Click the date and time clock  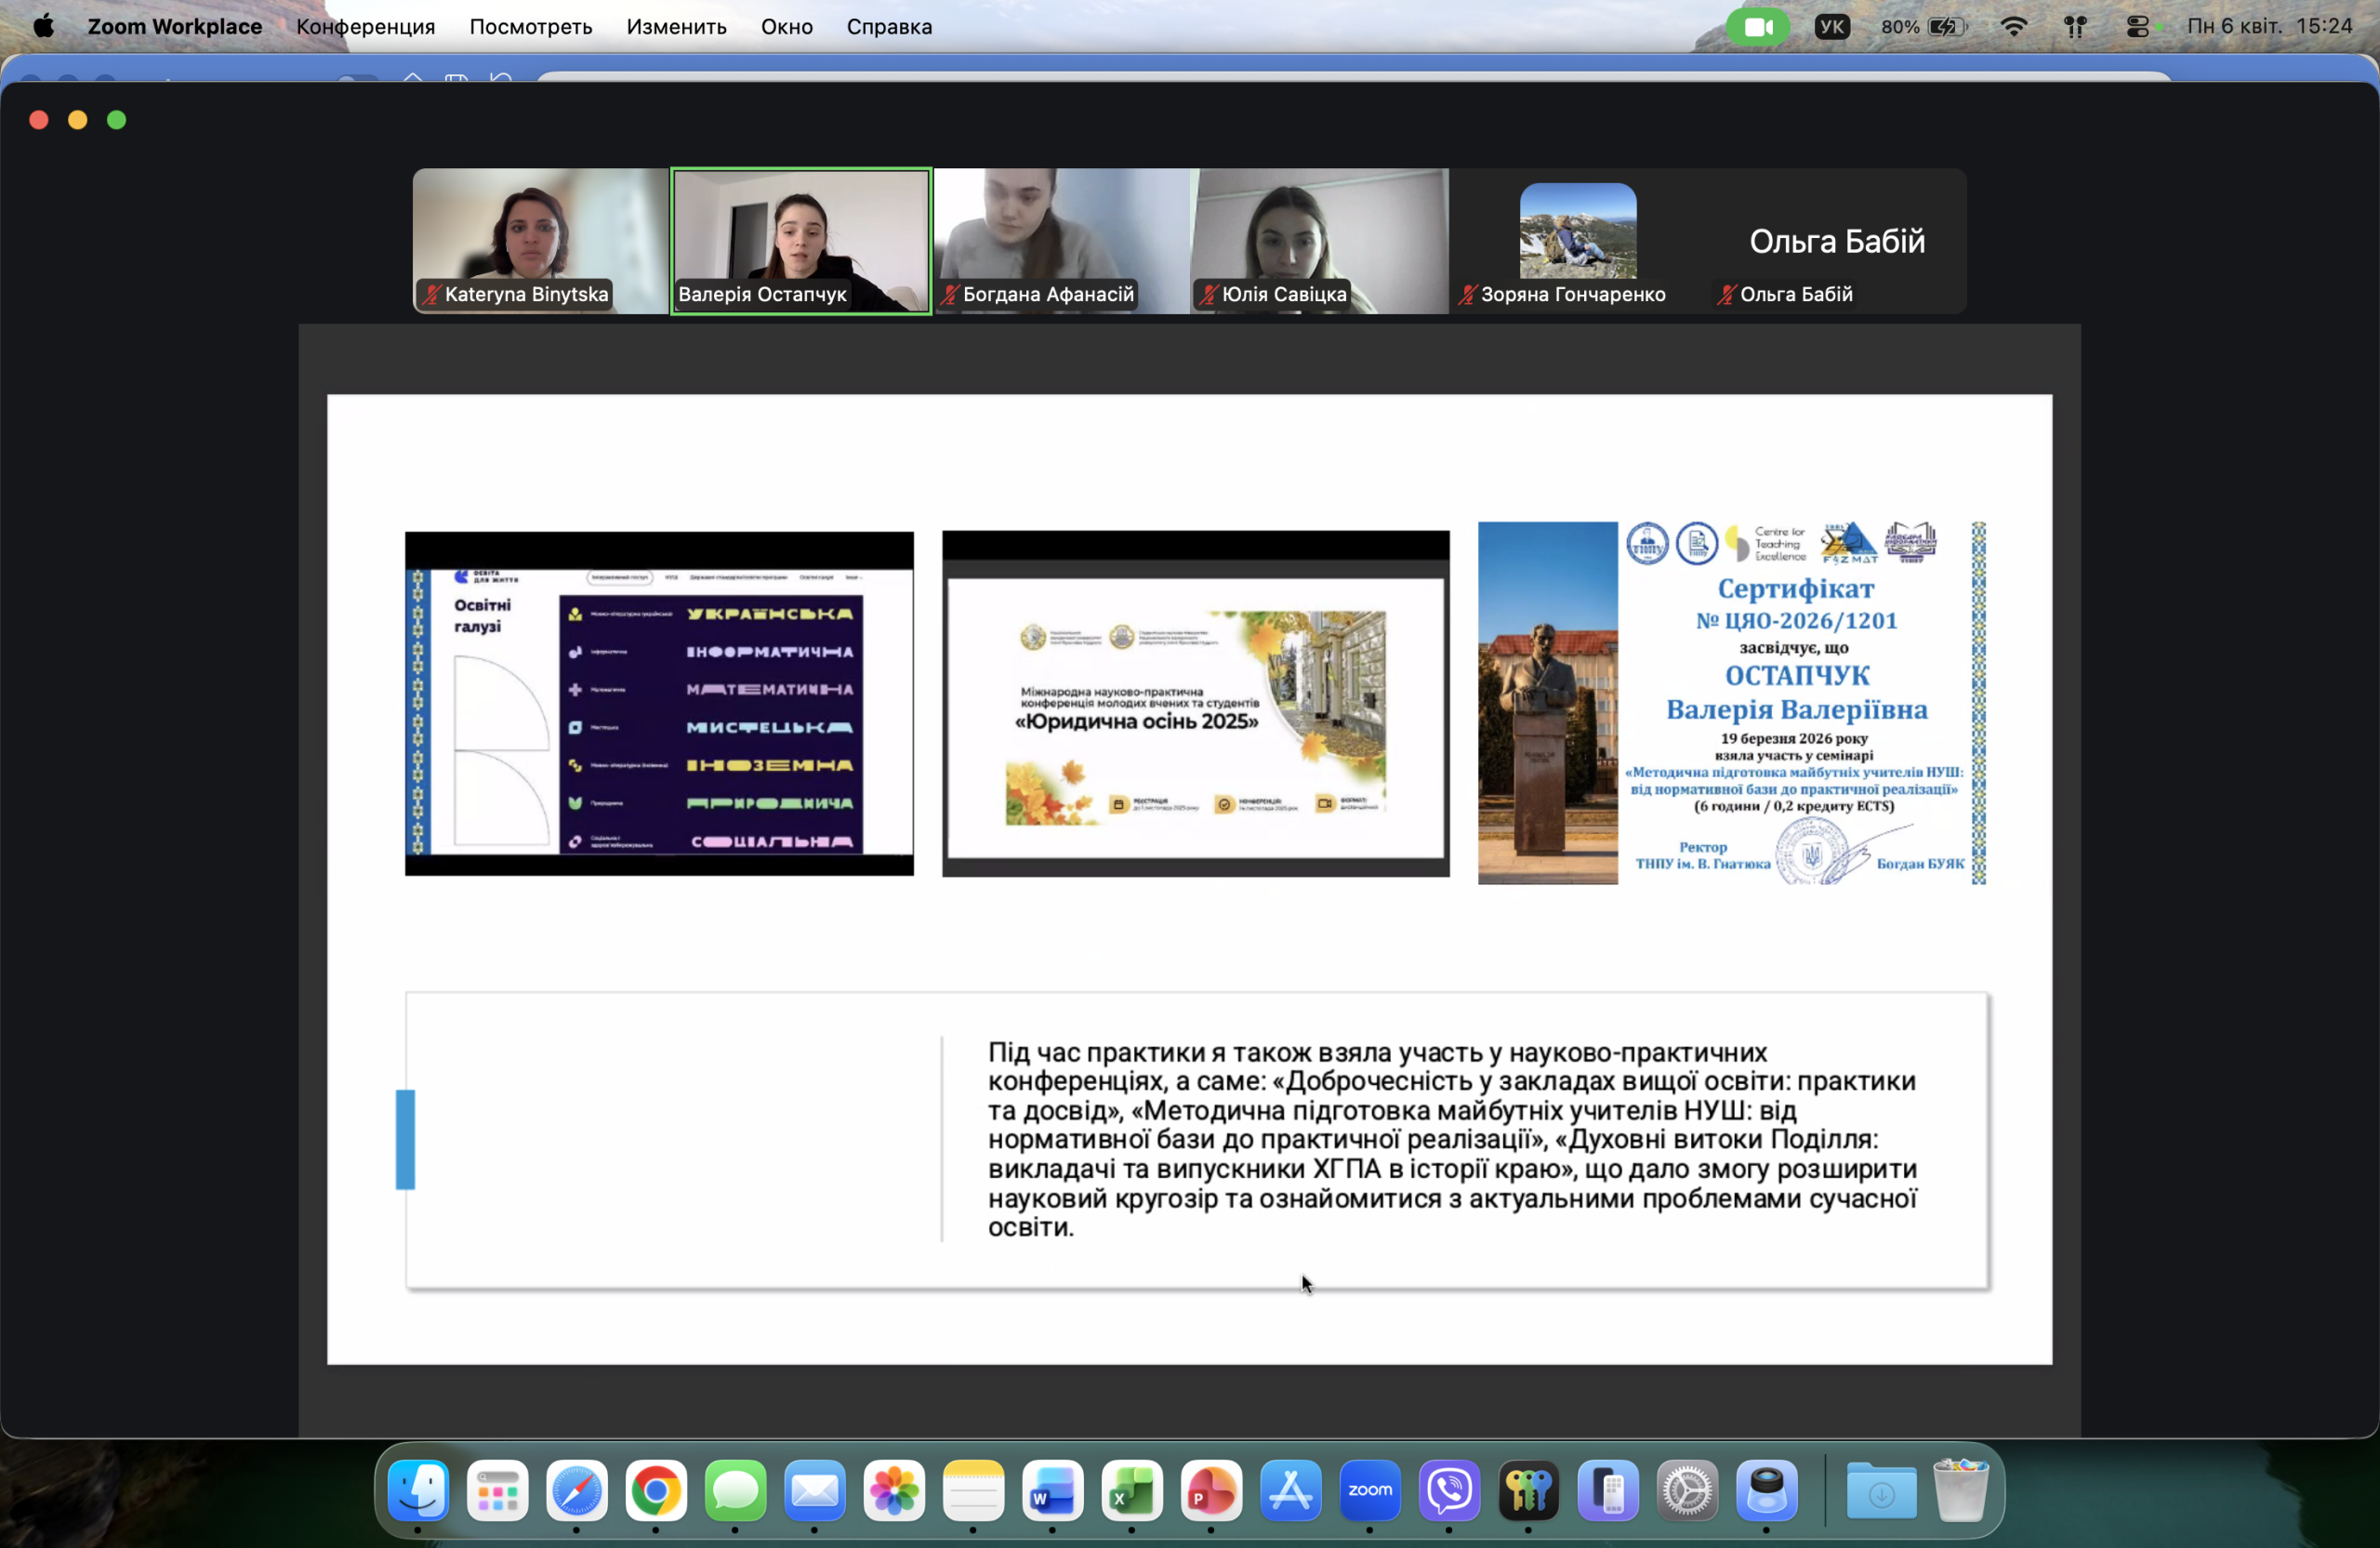[2268, 27]
